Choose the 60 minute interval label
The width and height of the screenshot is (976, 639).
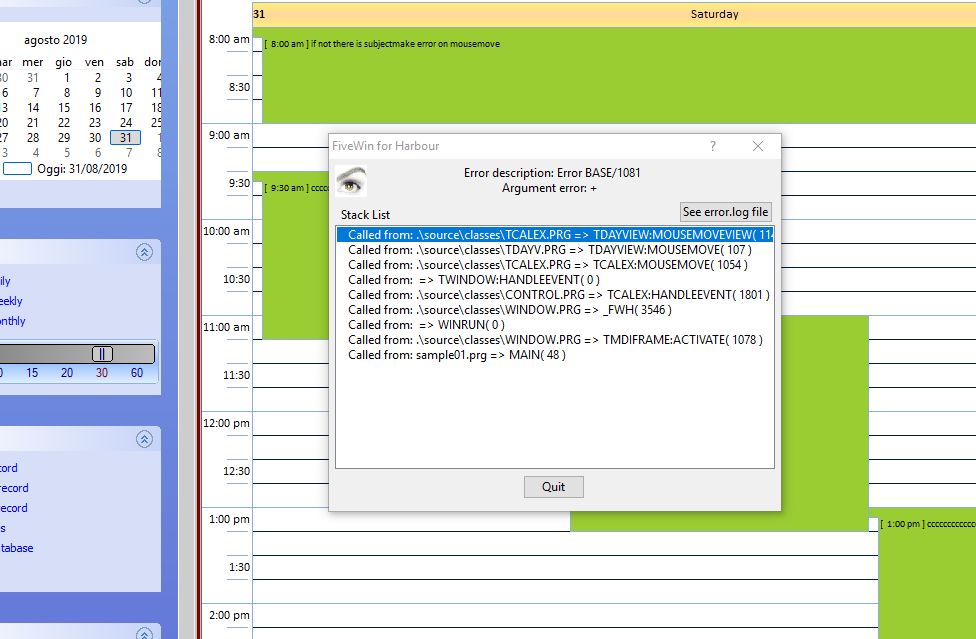[137, 373]
